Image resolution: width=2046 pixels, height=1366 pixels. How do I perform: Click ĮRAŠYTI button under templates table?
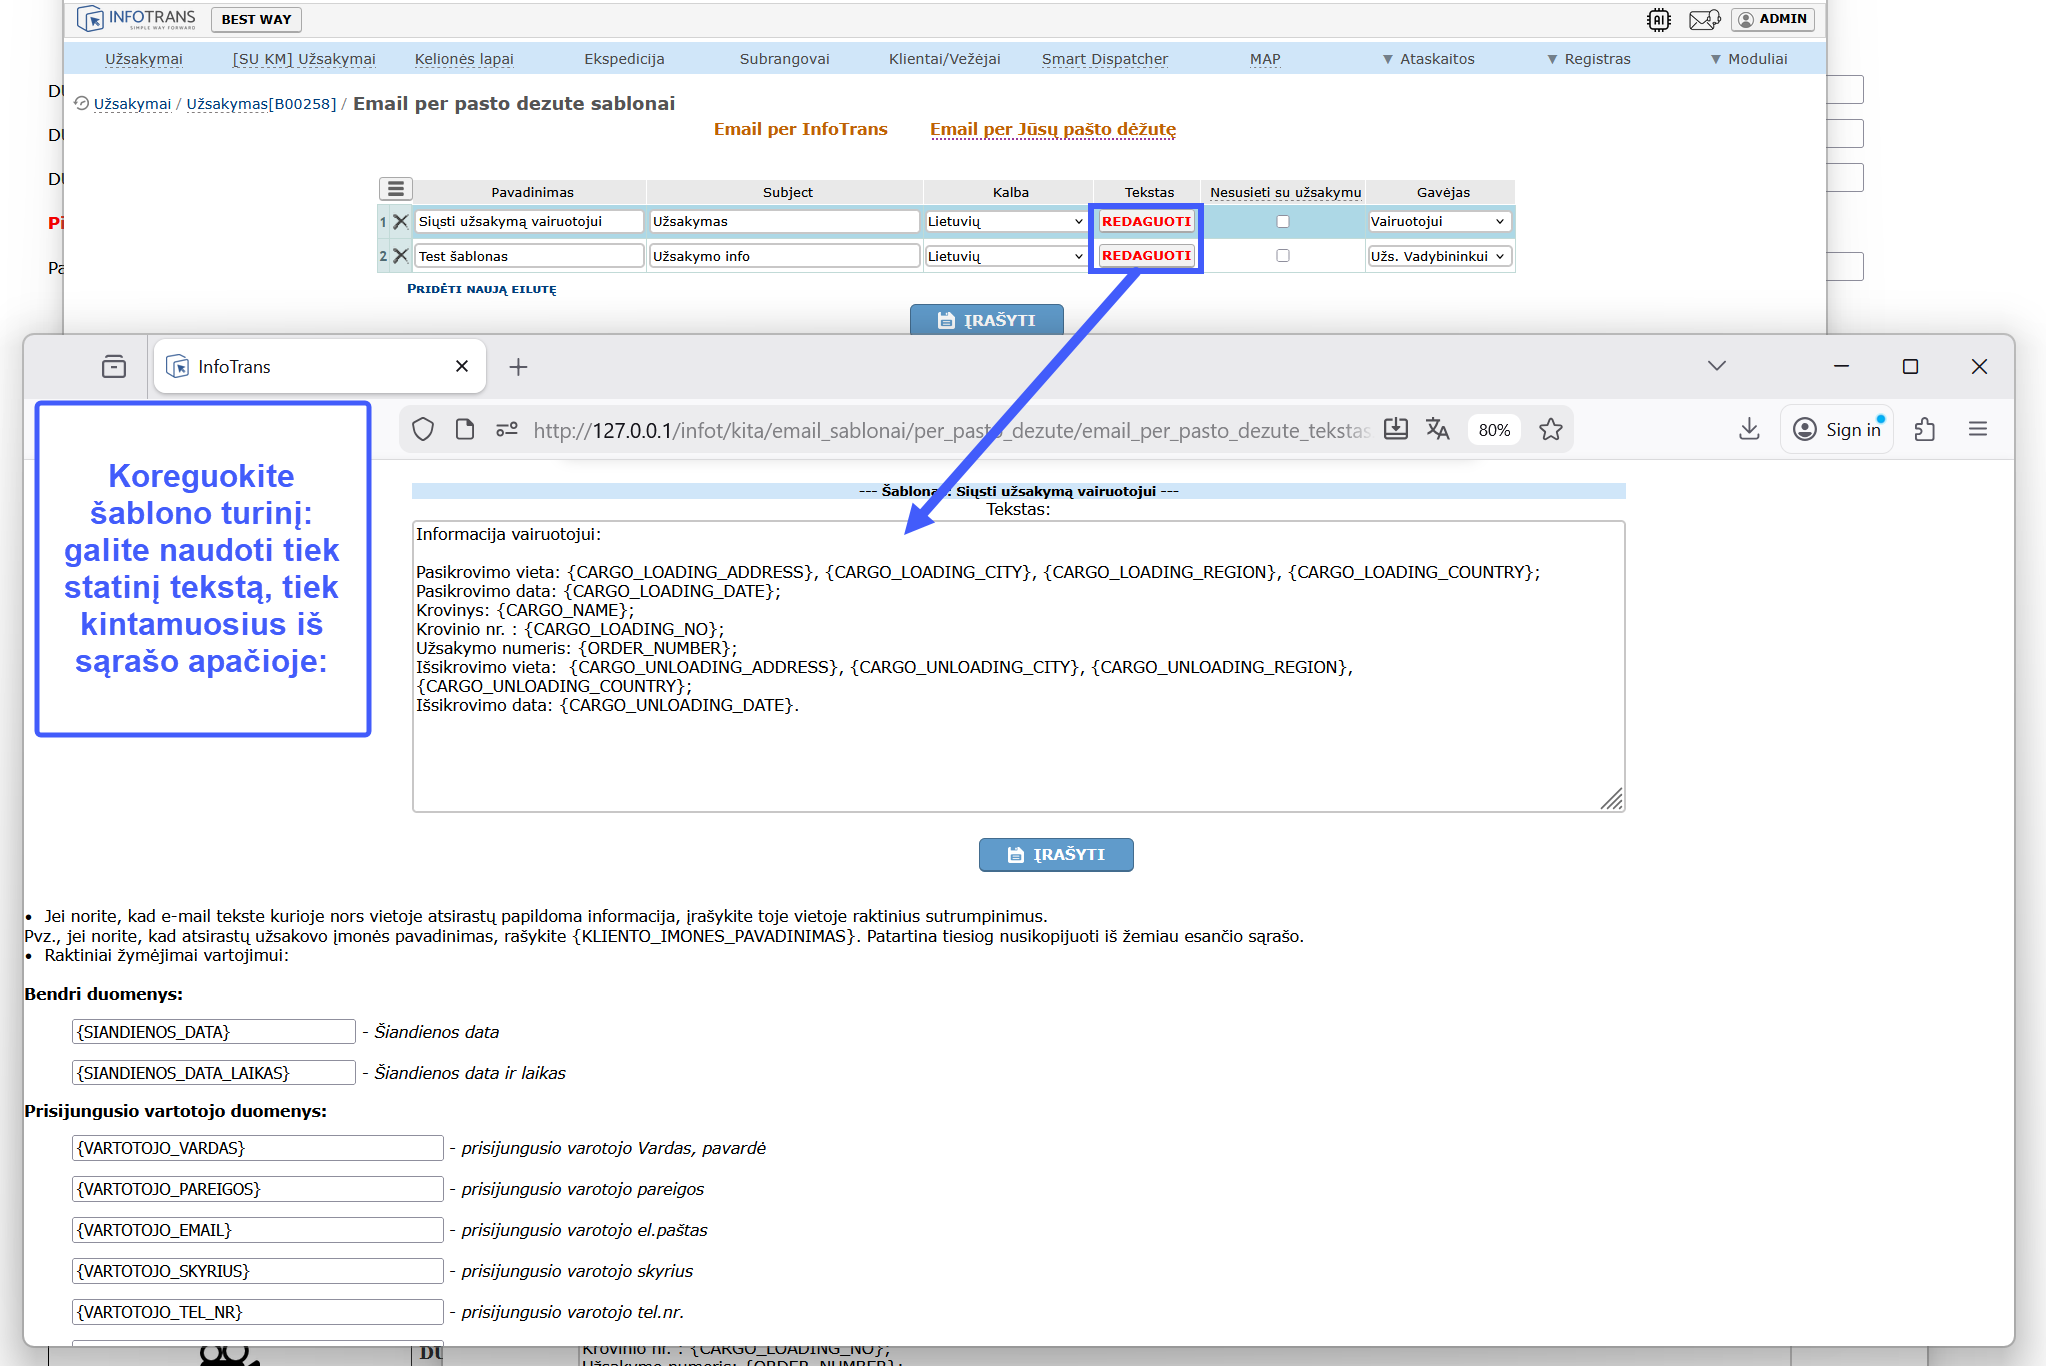click(x=986, y=320)
